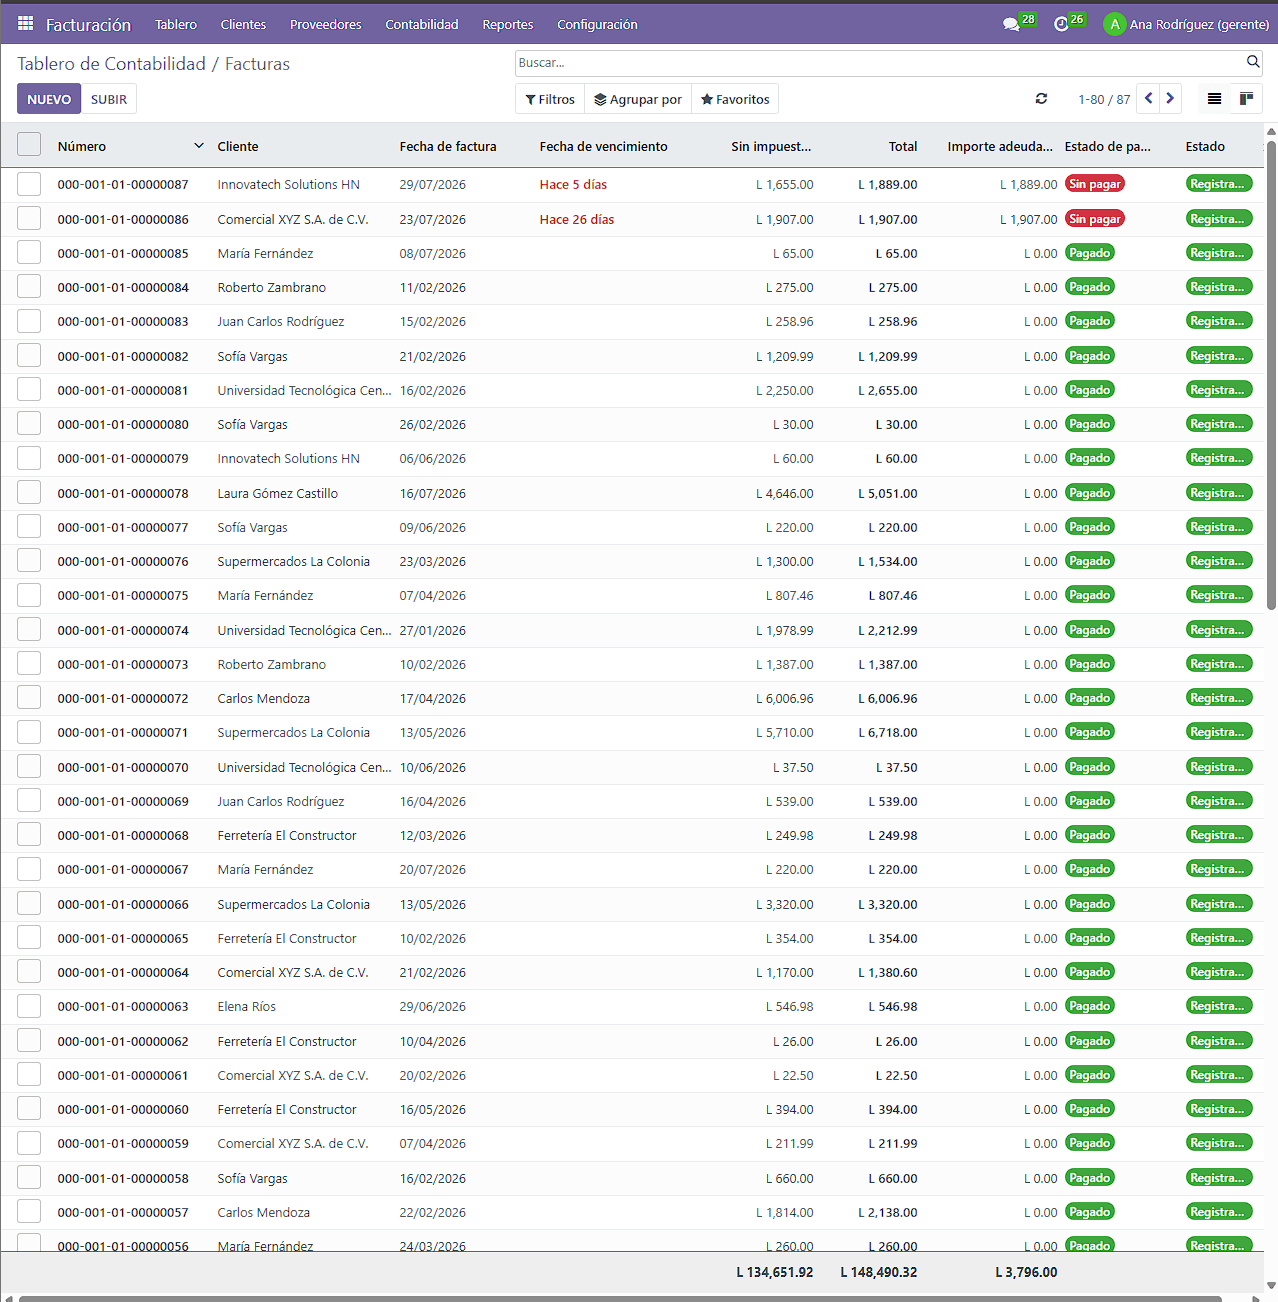
Task: Click the Buscar search field
Action: 880,62
